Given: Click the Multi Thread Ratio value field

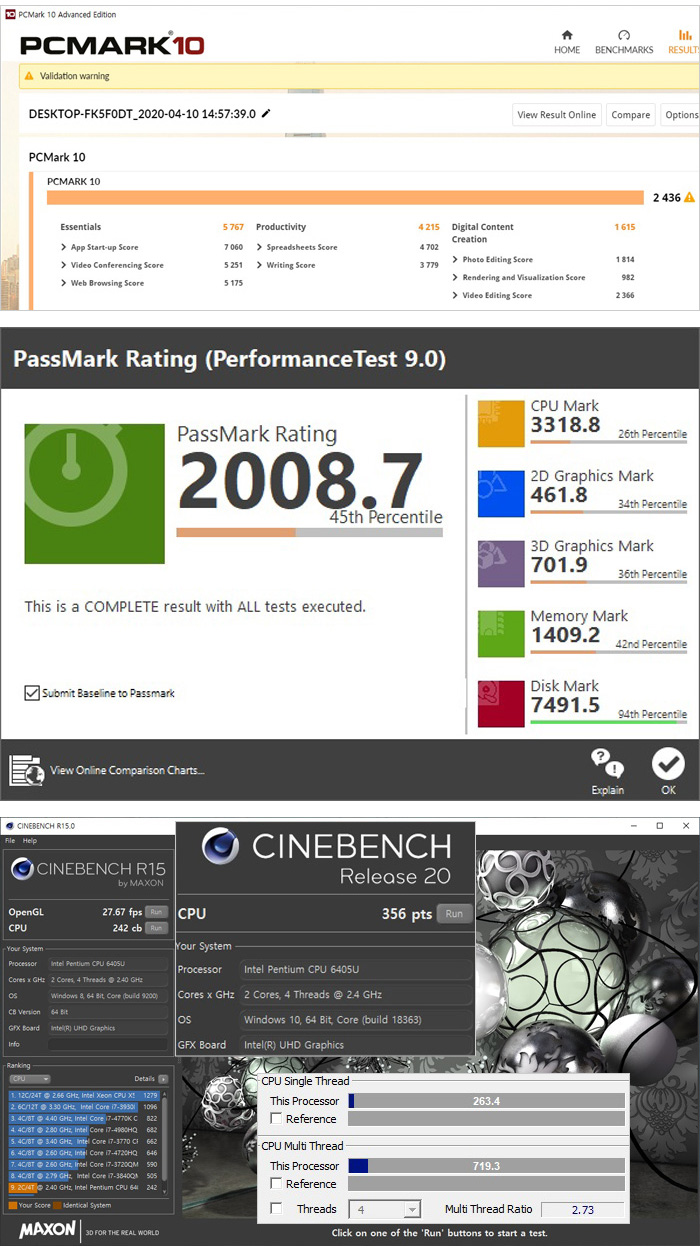Looking at the screenshot, I should point(583,1209).
